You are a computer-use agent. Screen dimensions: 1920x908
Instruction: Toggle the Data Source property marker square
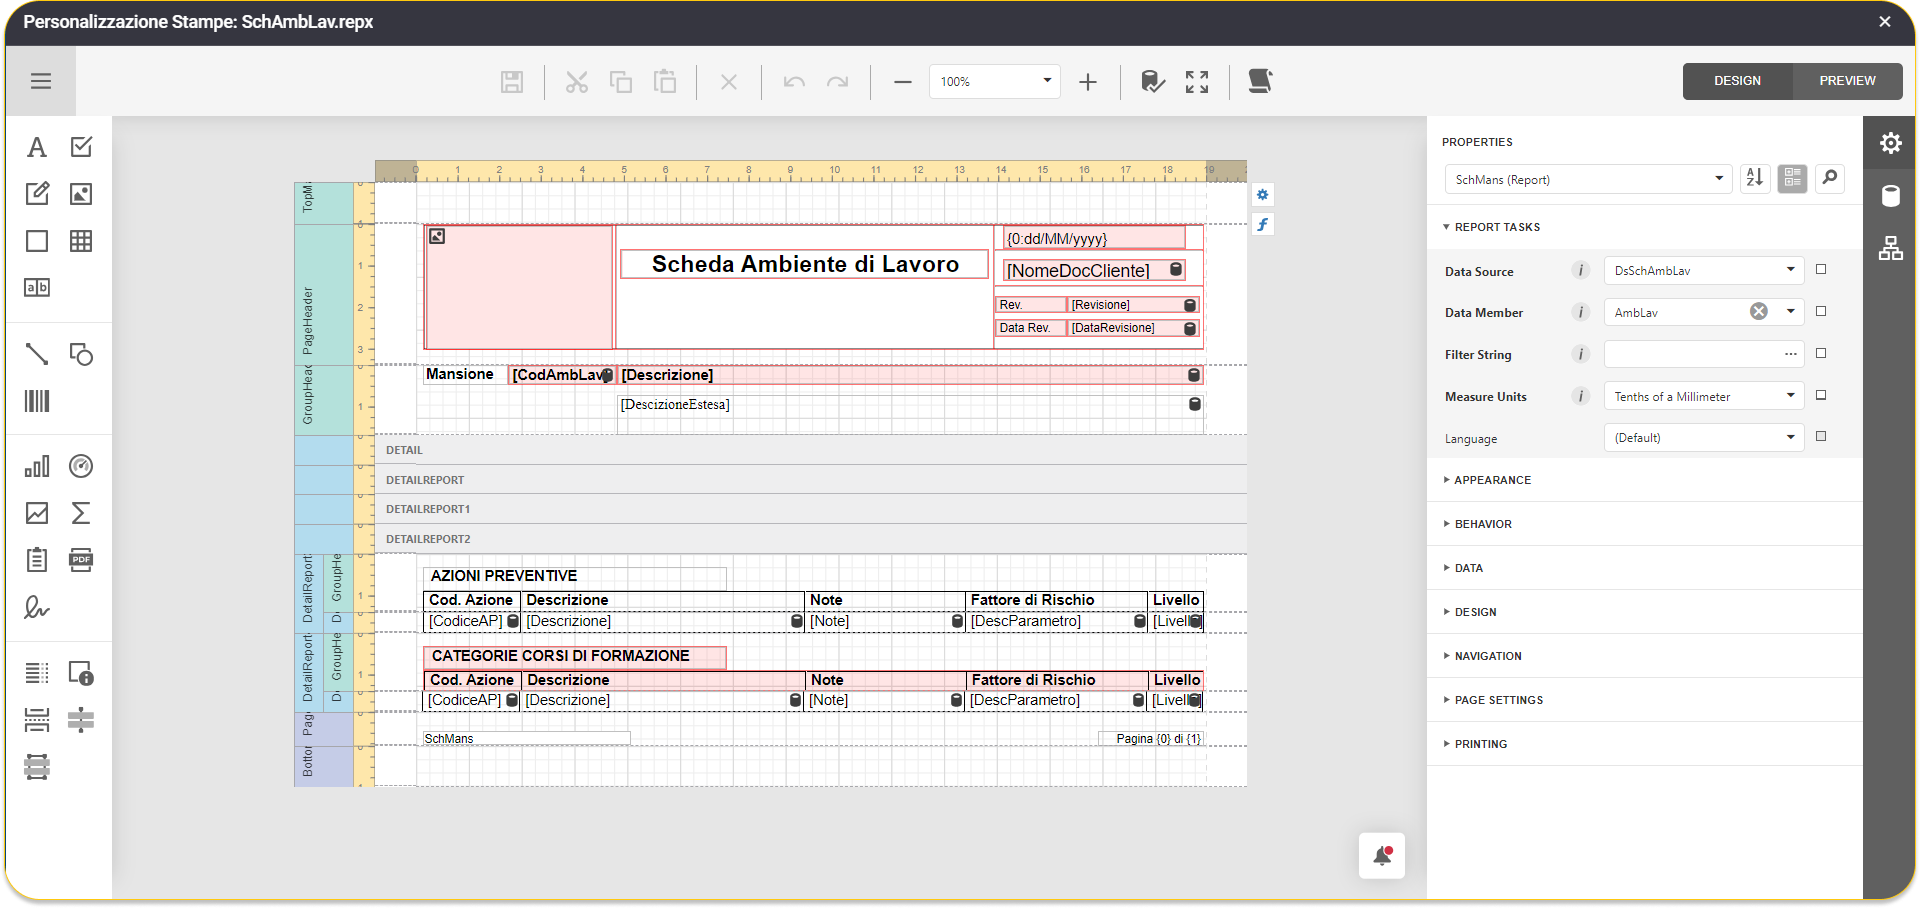tap(1821, 270)
